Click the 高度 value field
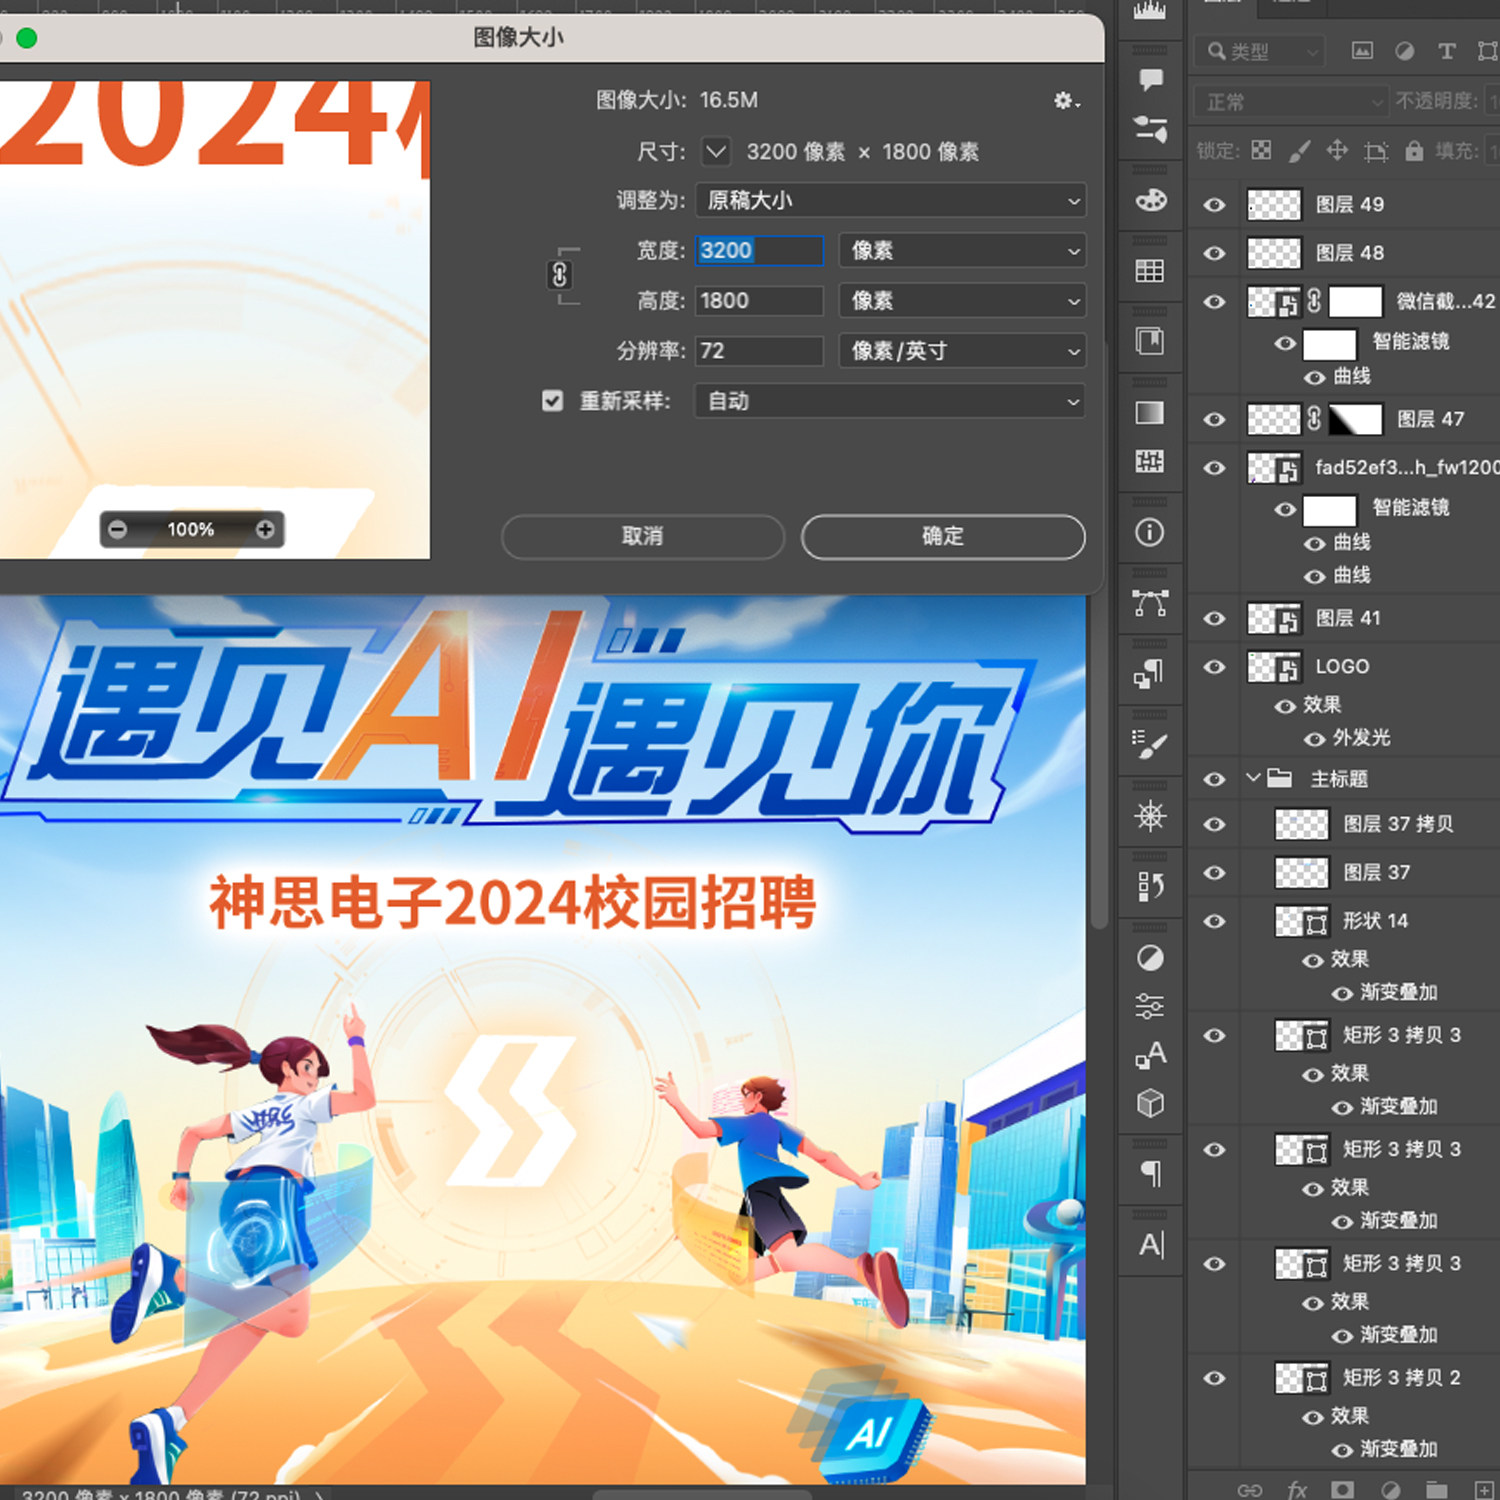 pos(759,301)
